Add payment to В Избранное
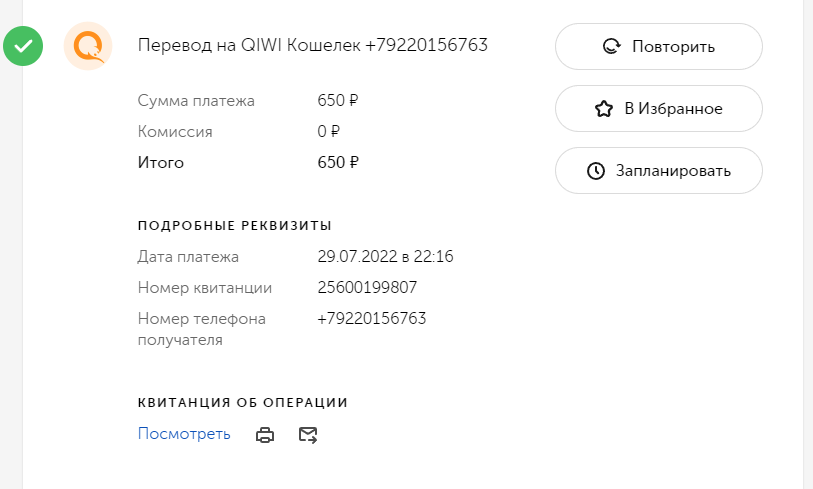The height and width of the screenshot is (489, 813). pyautogui.click(x=658, y=108)
